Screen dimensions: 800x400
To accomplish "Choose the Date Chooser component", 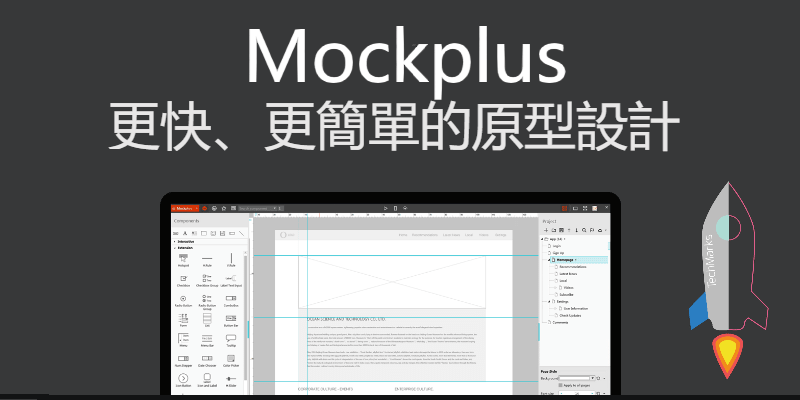I will [x=207, y=357].
